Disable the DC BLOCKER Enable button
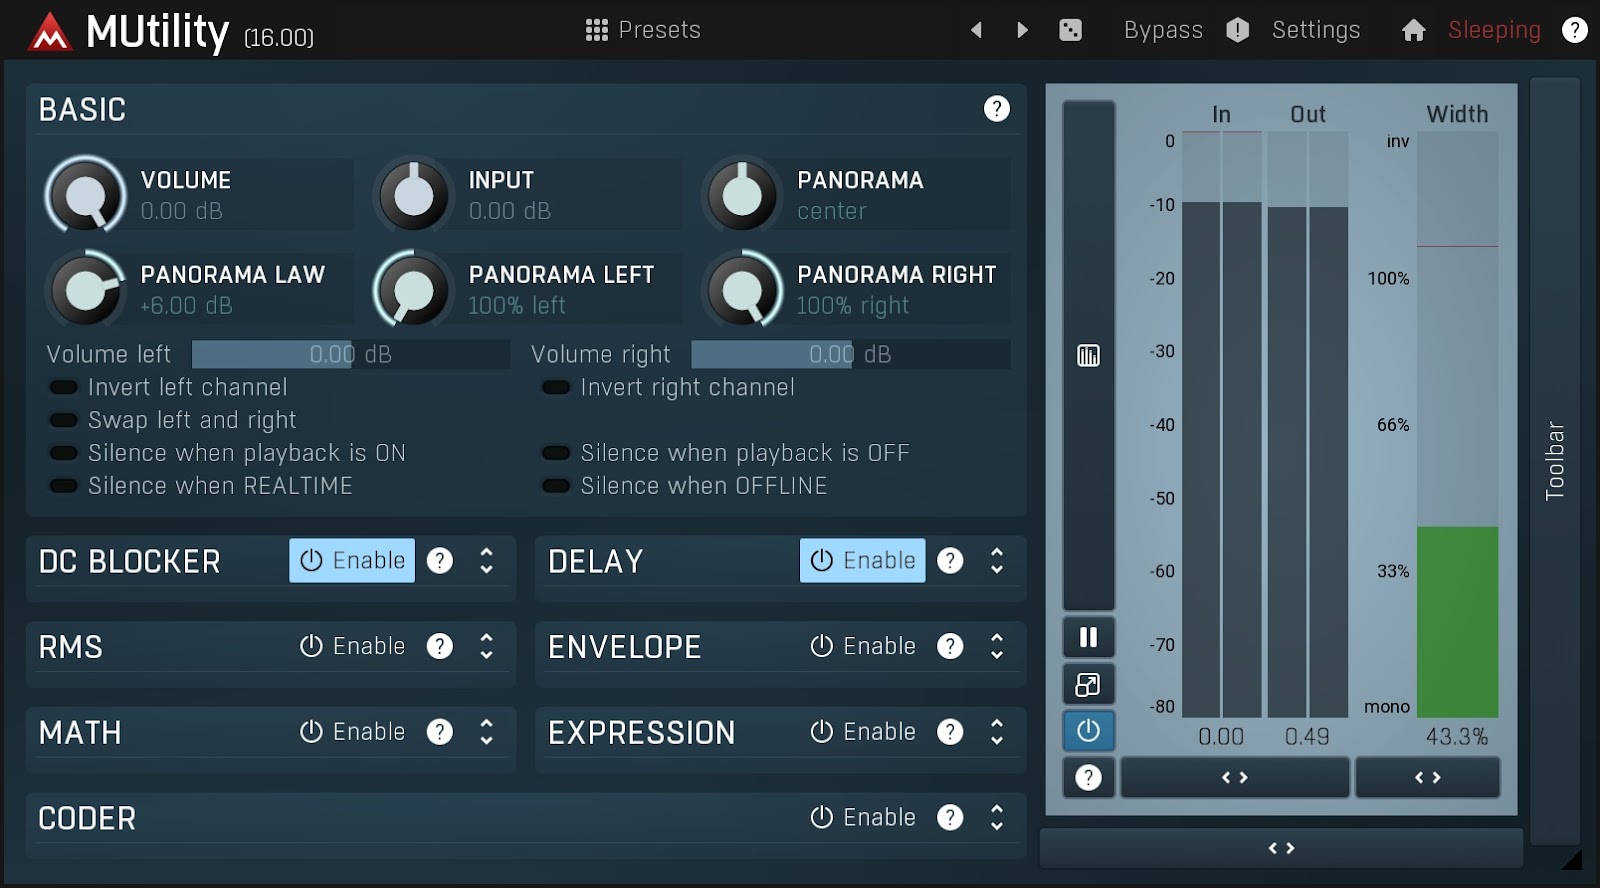This screenshot has height=888, width=1600. [x=352, y=561]
